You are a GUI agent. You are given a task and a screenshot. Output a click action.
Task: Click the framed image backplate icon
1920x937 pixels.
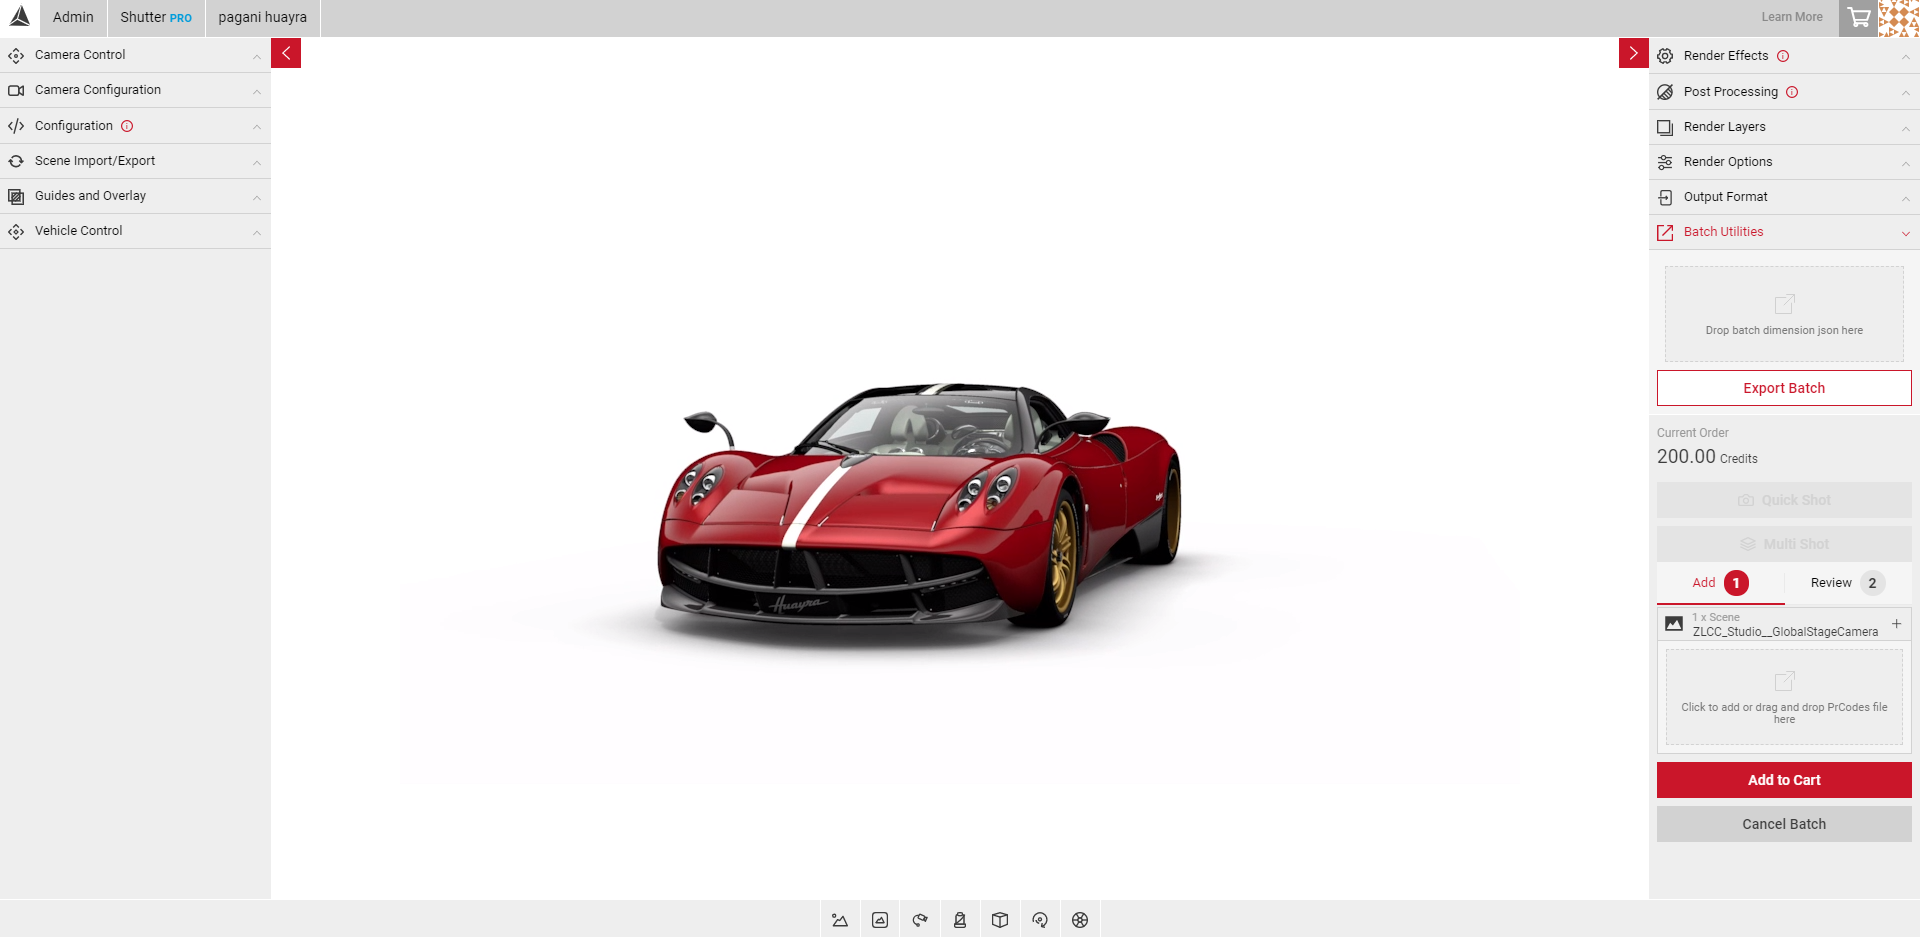[x=880, y=920]
